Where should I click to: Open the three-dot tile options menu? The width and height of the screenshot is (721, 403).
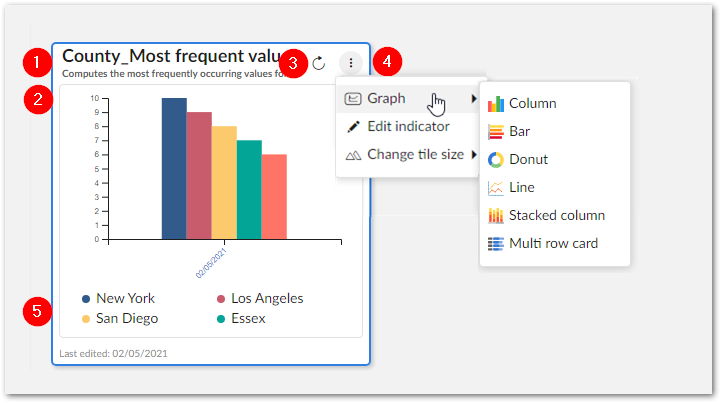351,63
